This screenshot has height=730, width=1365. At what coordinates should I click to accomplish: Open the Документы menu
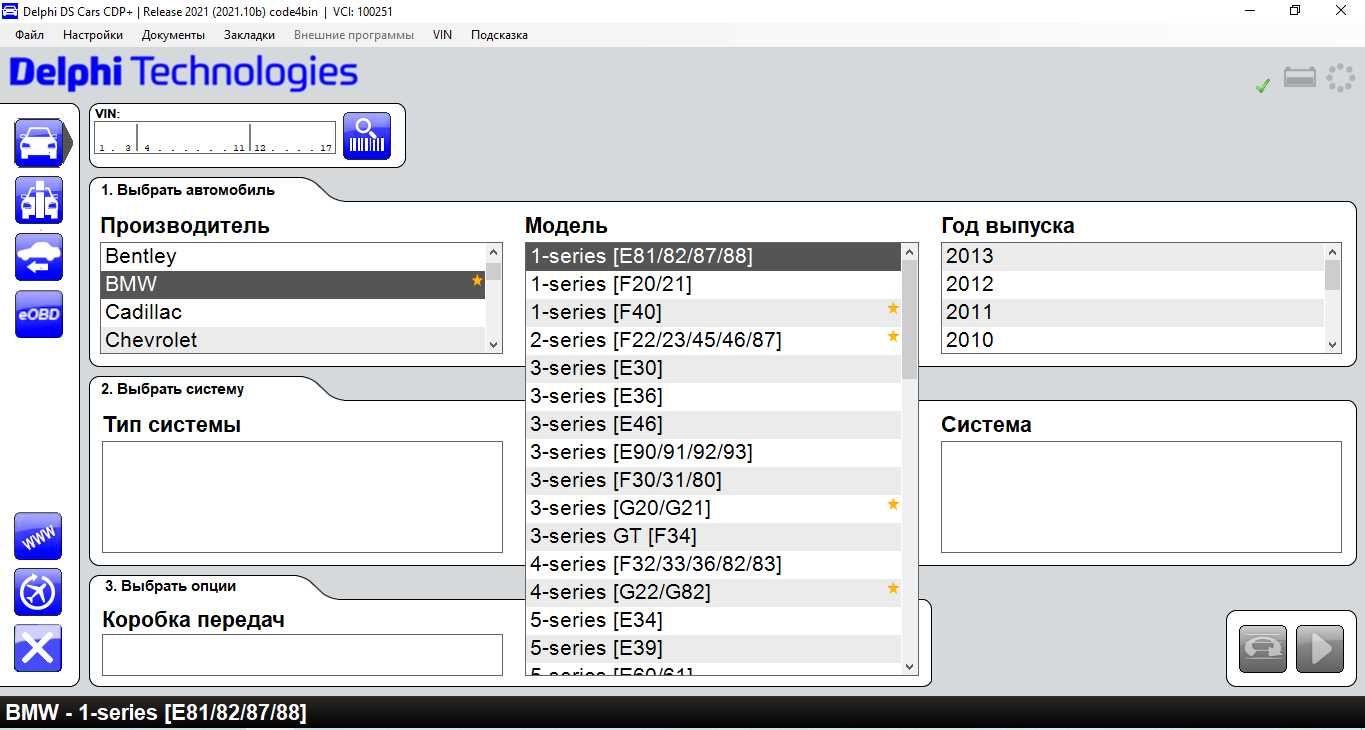pyautogui.click(x=173, y=35)
